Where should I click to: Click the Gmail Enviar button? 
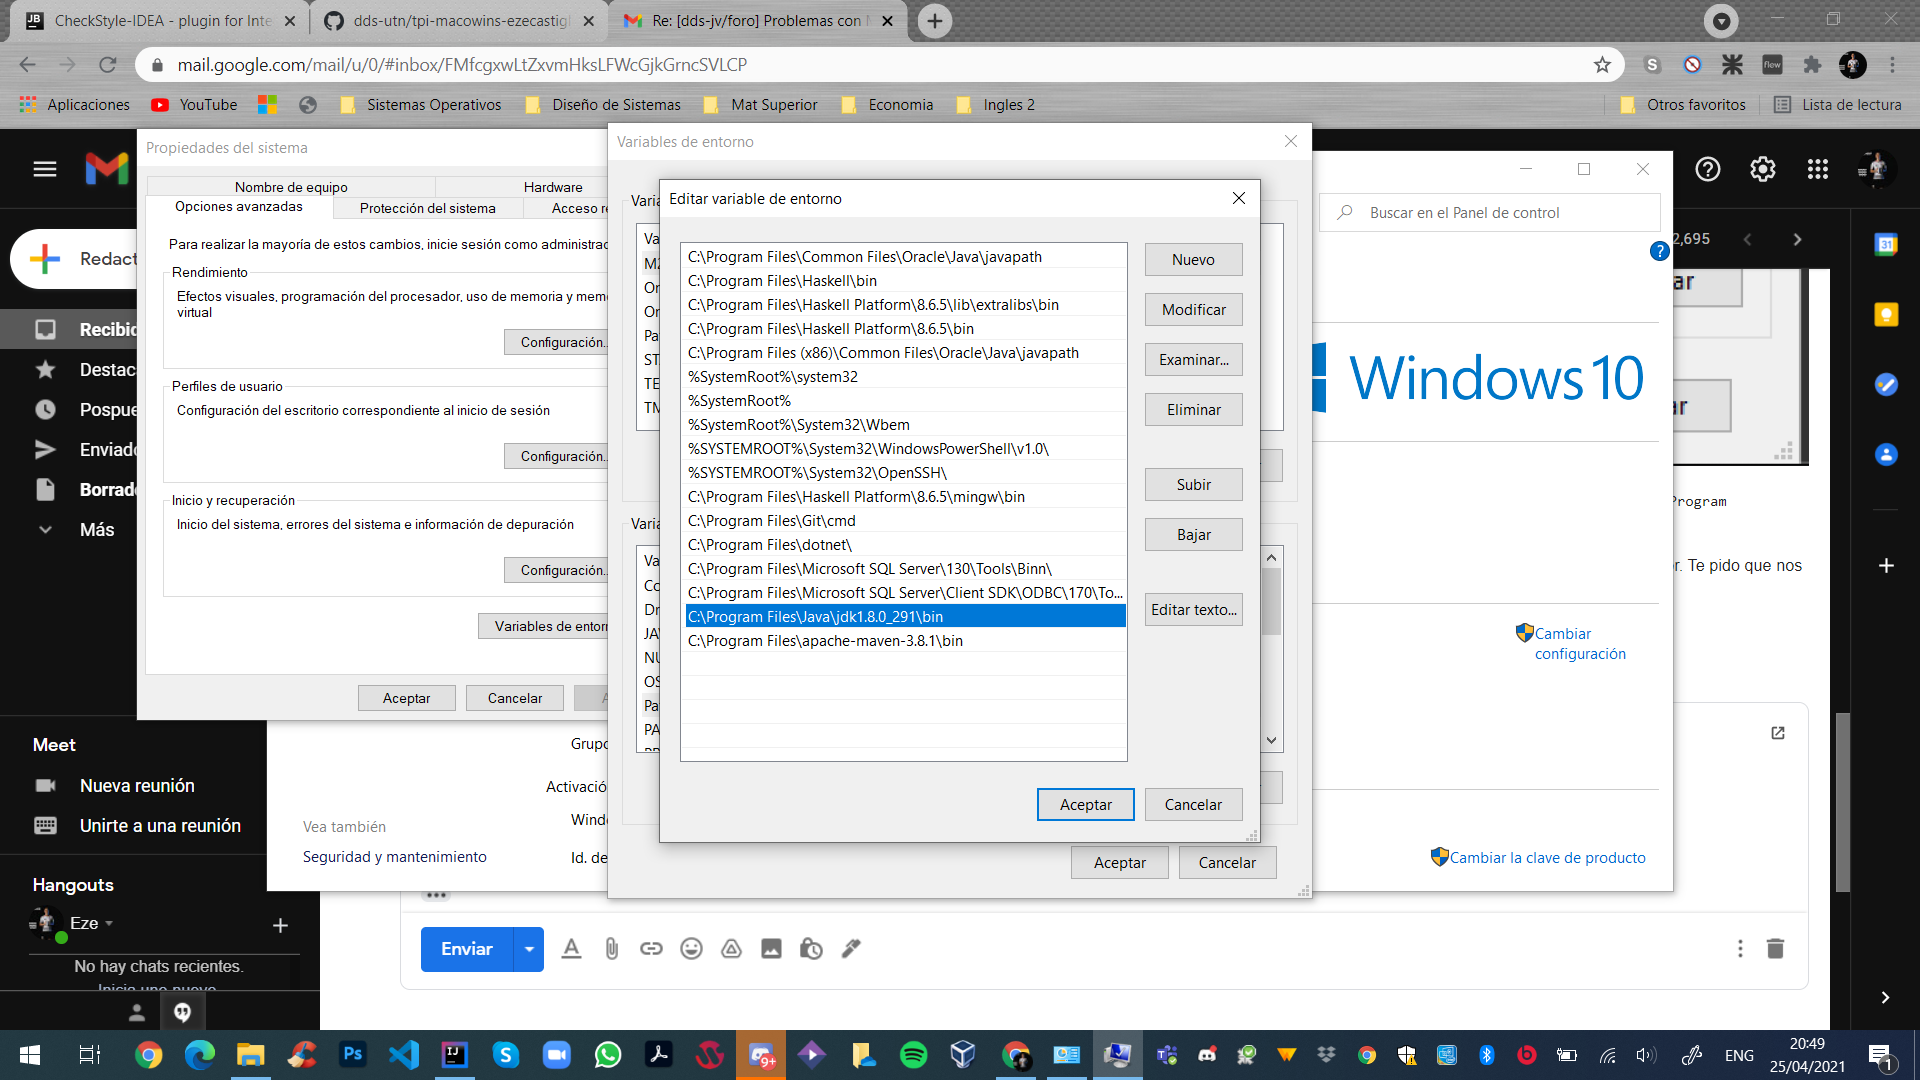click(x=467, y=949)
